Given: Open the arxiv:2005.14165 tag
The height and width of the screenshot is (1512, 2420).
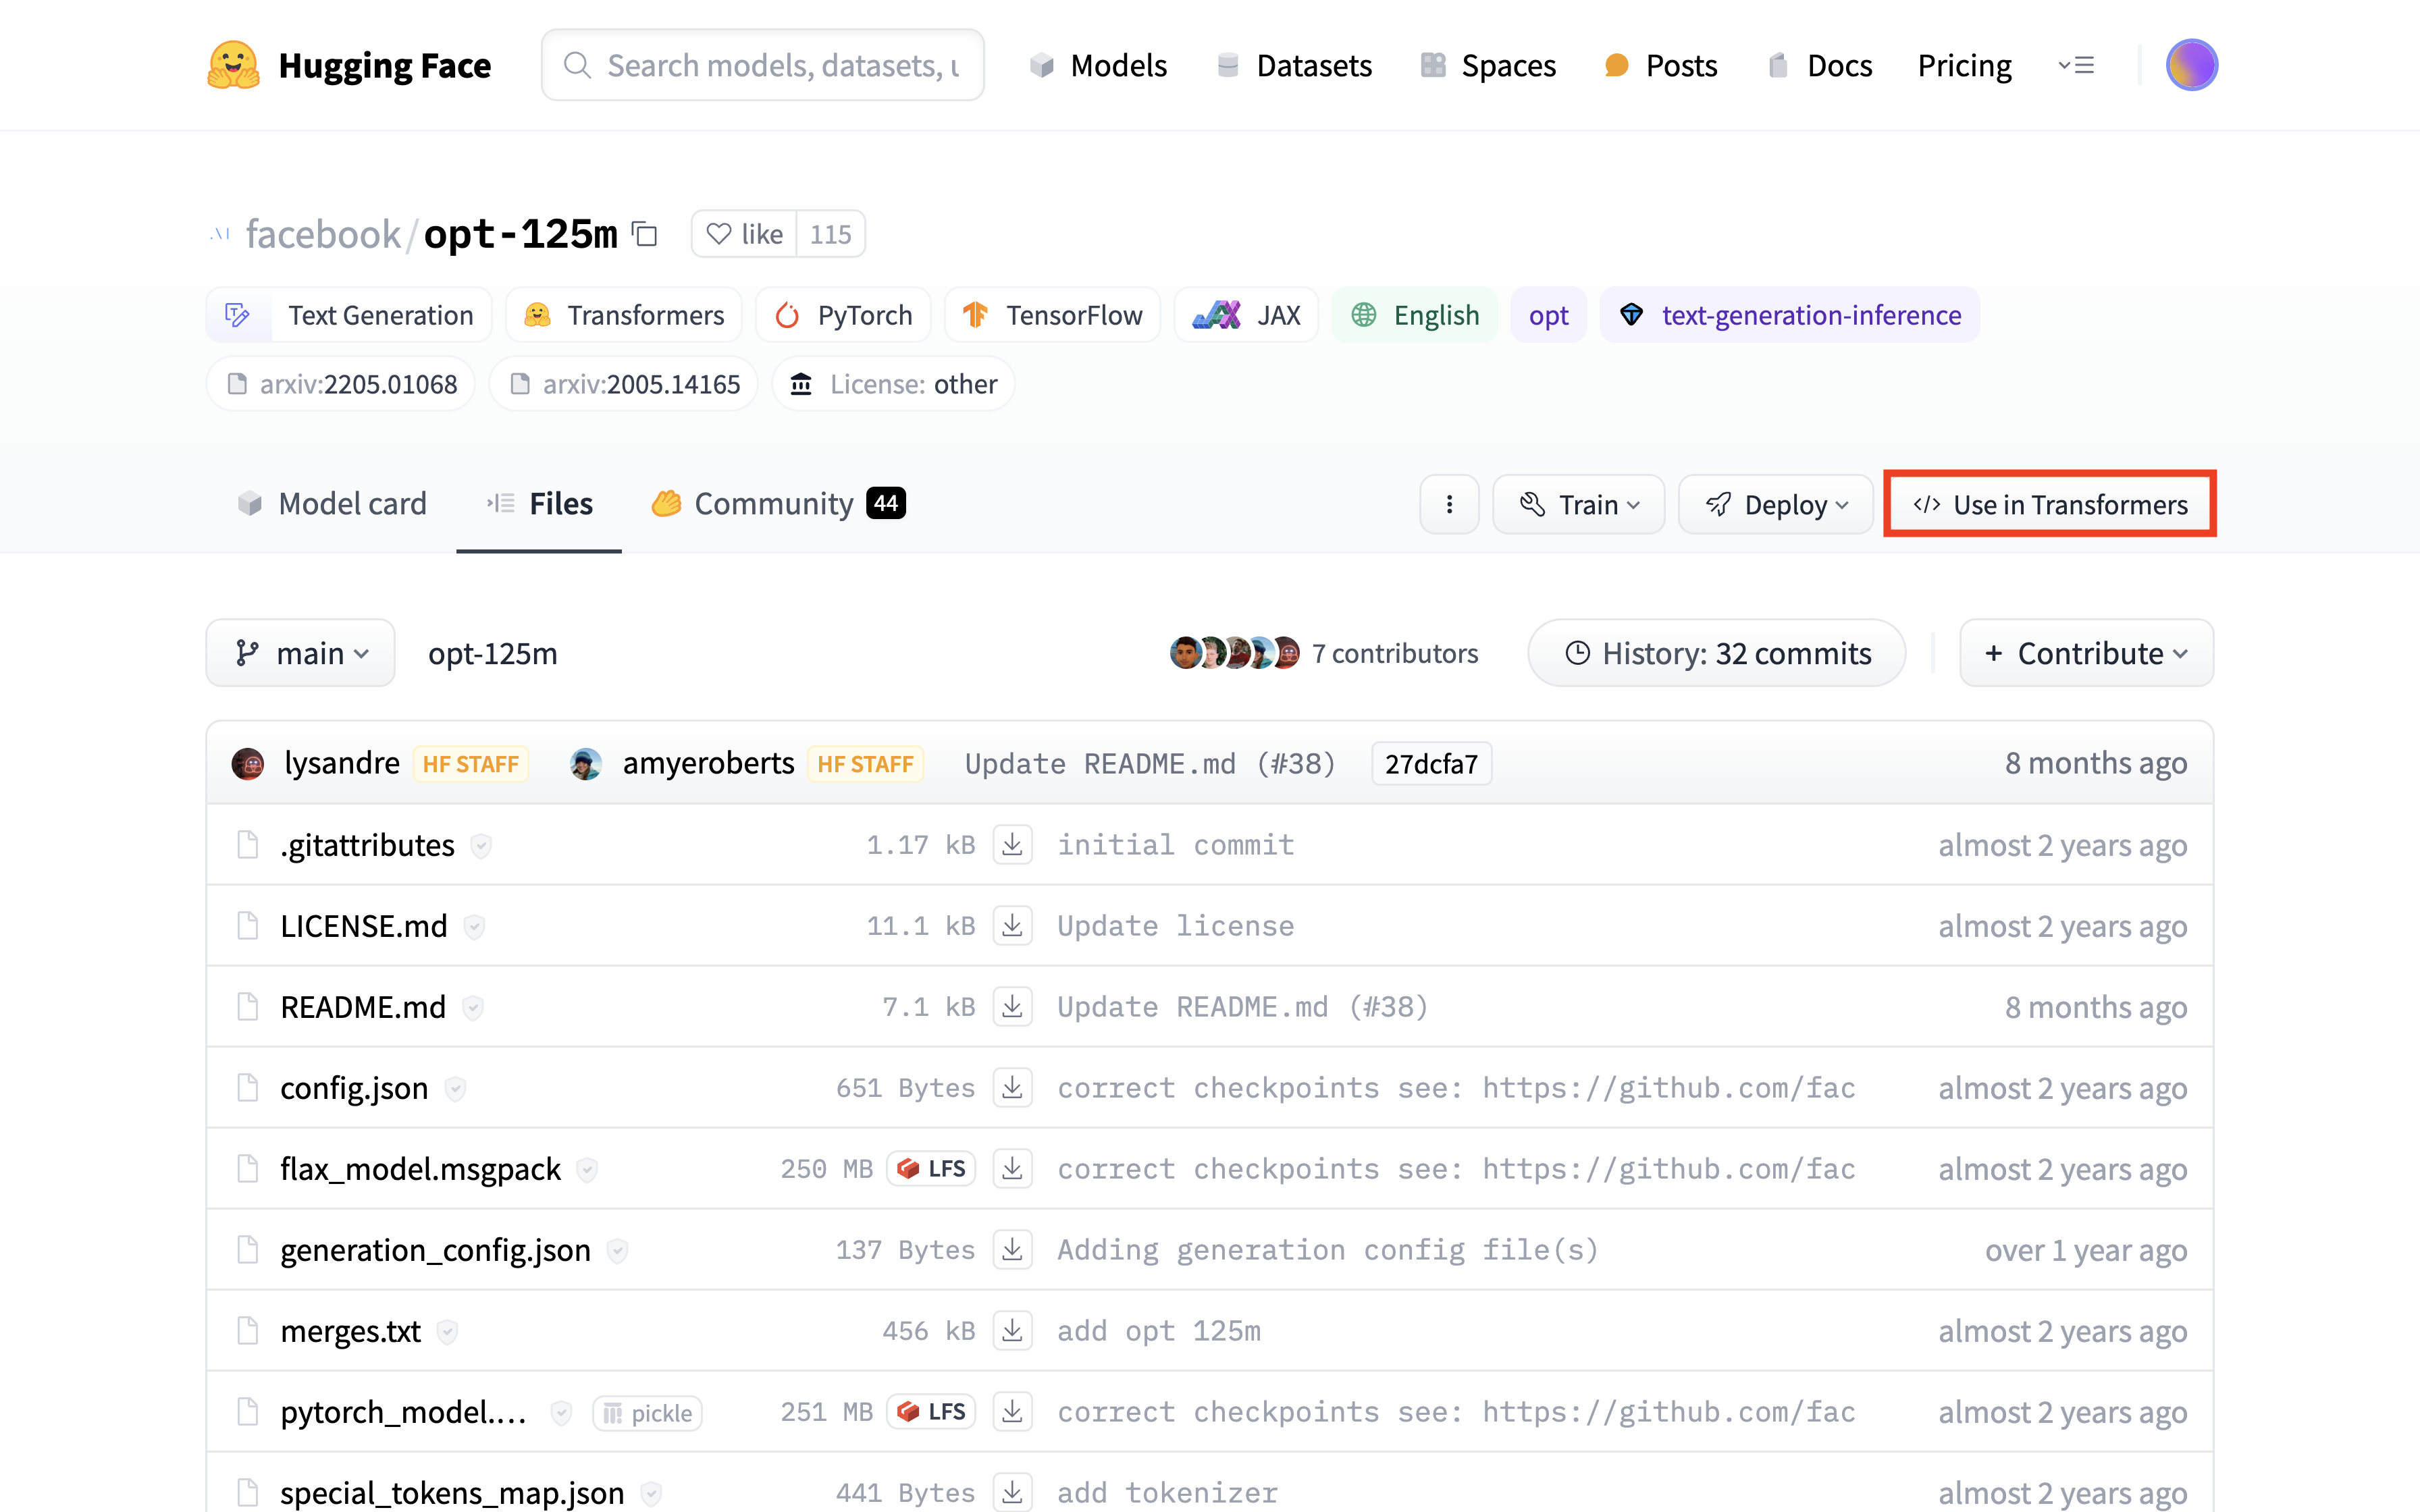Looking at the screenshot, I should tap(624, 384).
